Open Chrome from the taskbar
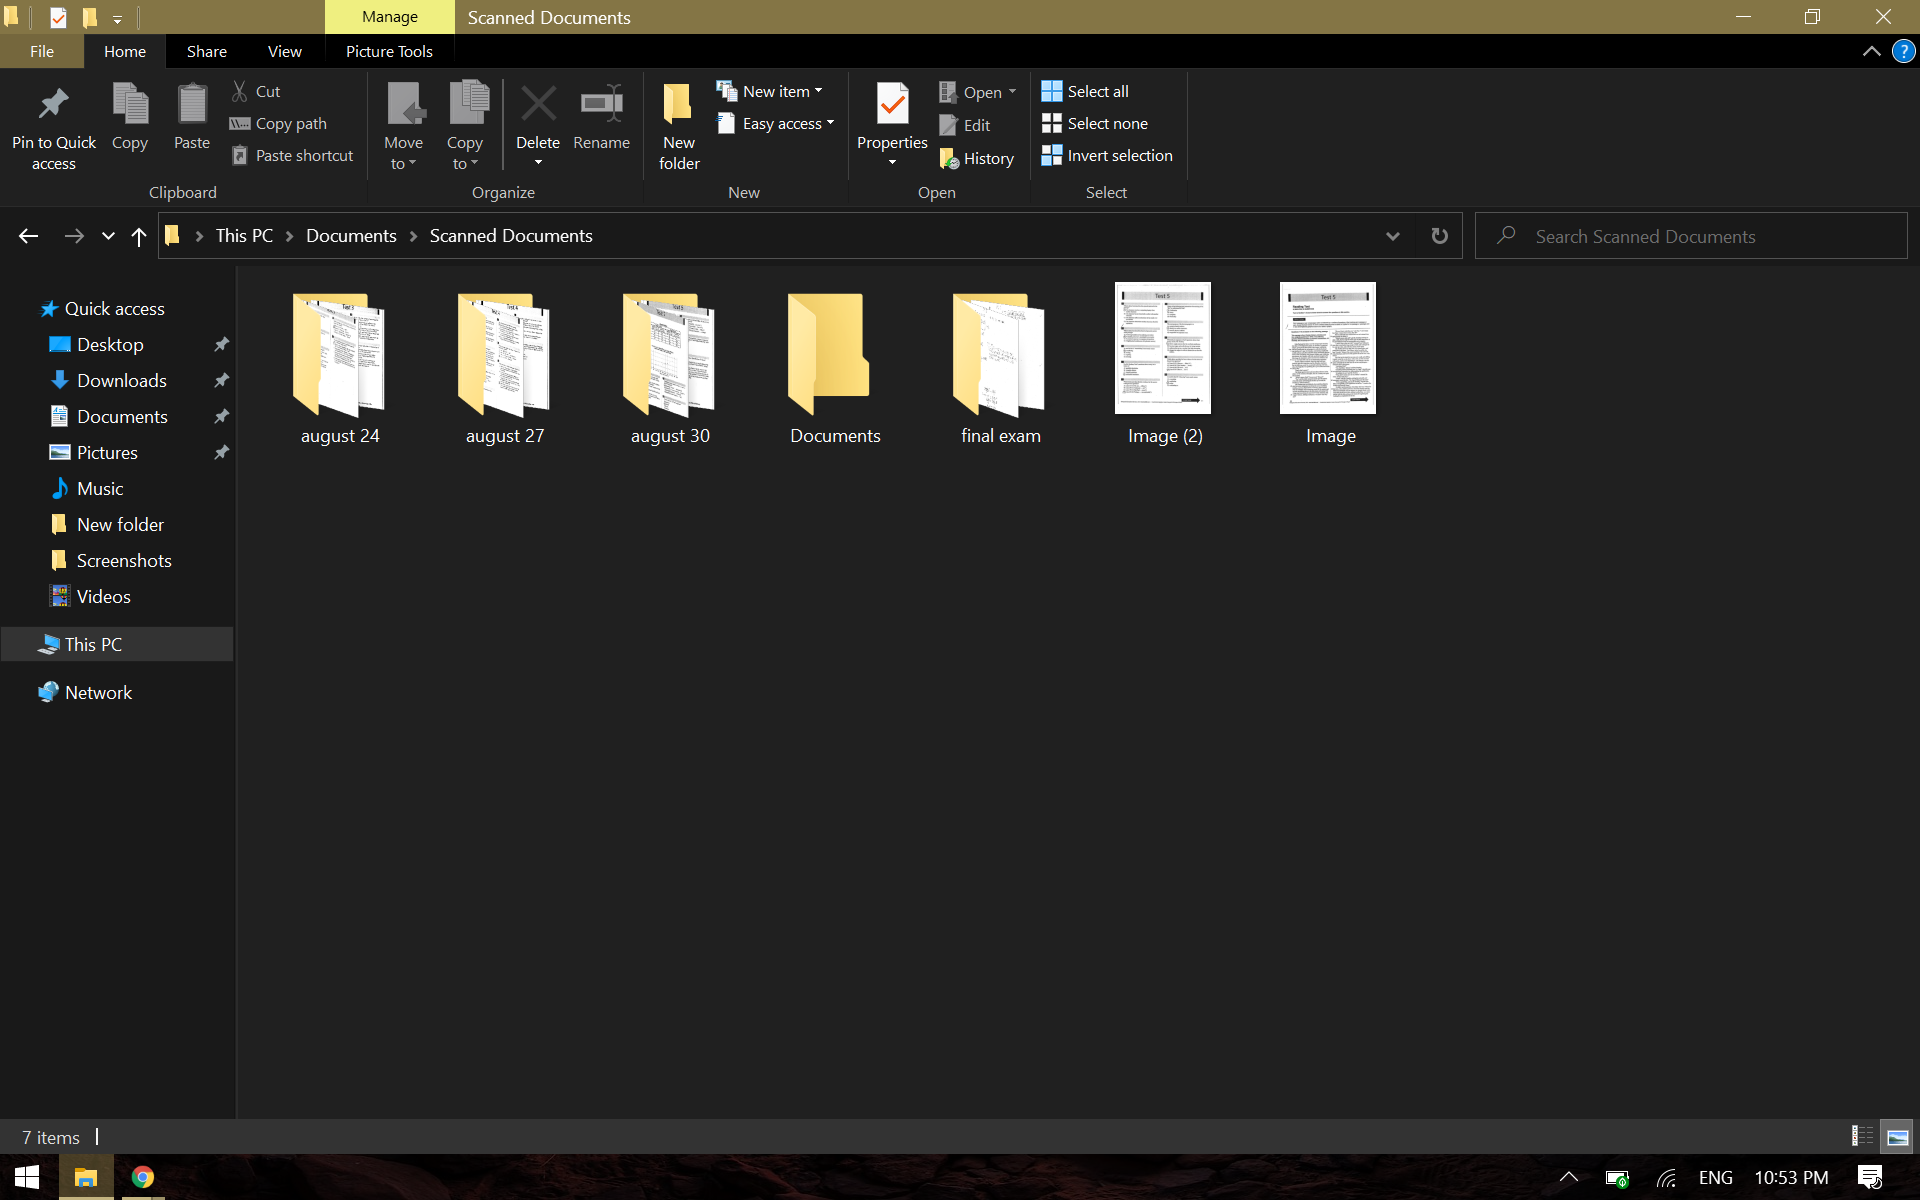This screenshot has height=1200, width=1920. click(143, 1177)
